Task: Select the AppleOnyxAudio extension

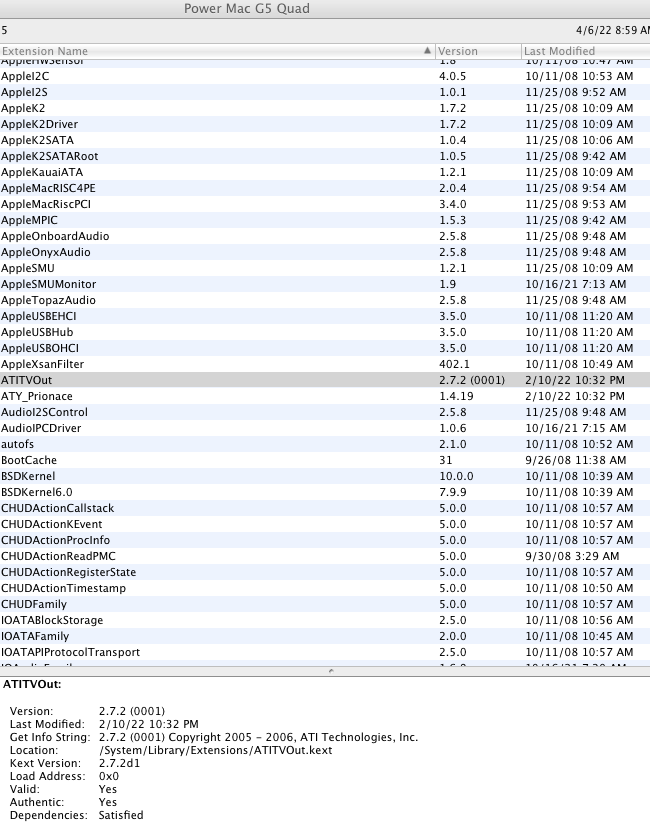Action: (325, 252)
